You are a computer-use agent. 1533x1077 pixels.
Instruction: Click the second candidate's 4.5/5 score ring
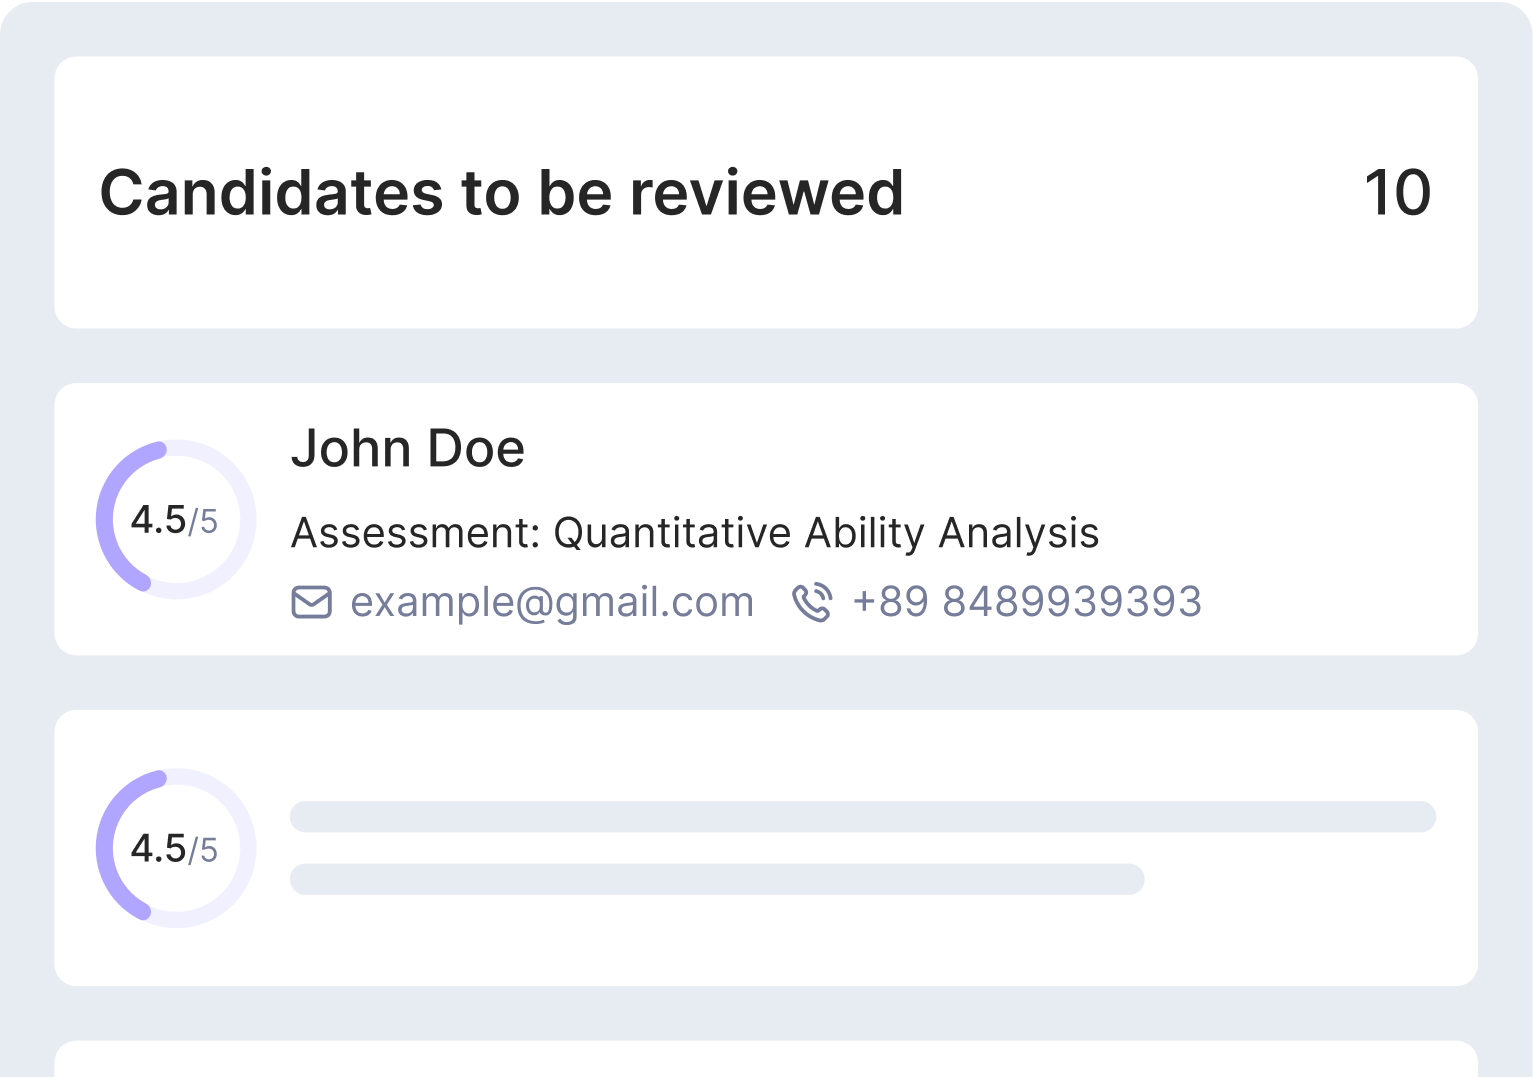click(x=176, y=848)
